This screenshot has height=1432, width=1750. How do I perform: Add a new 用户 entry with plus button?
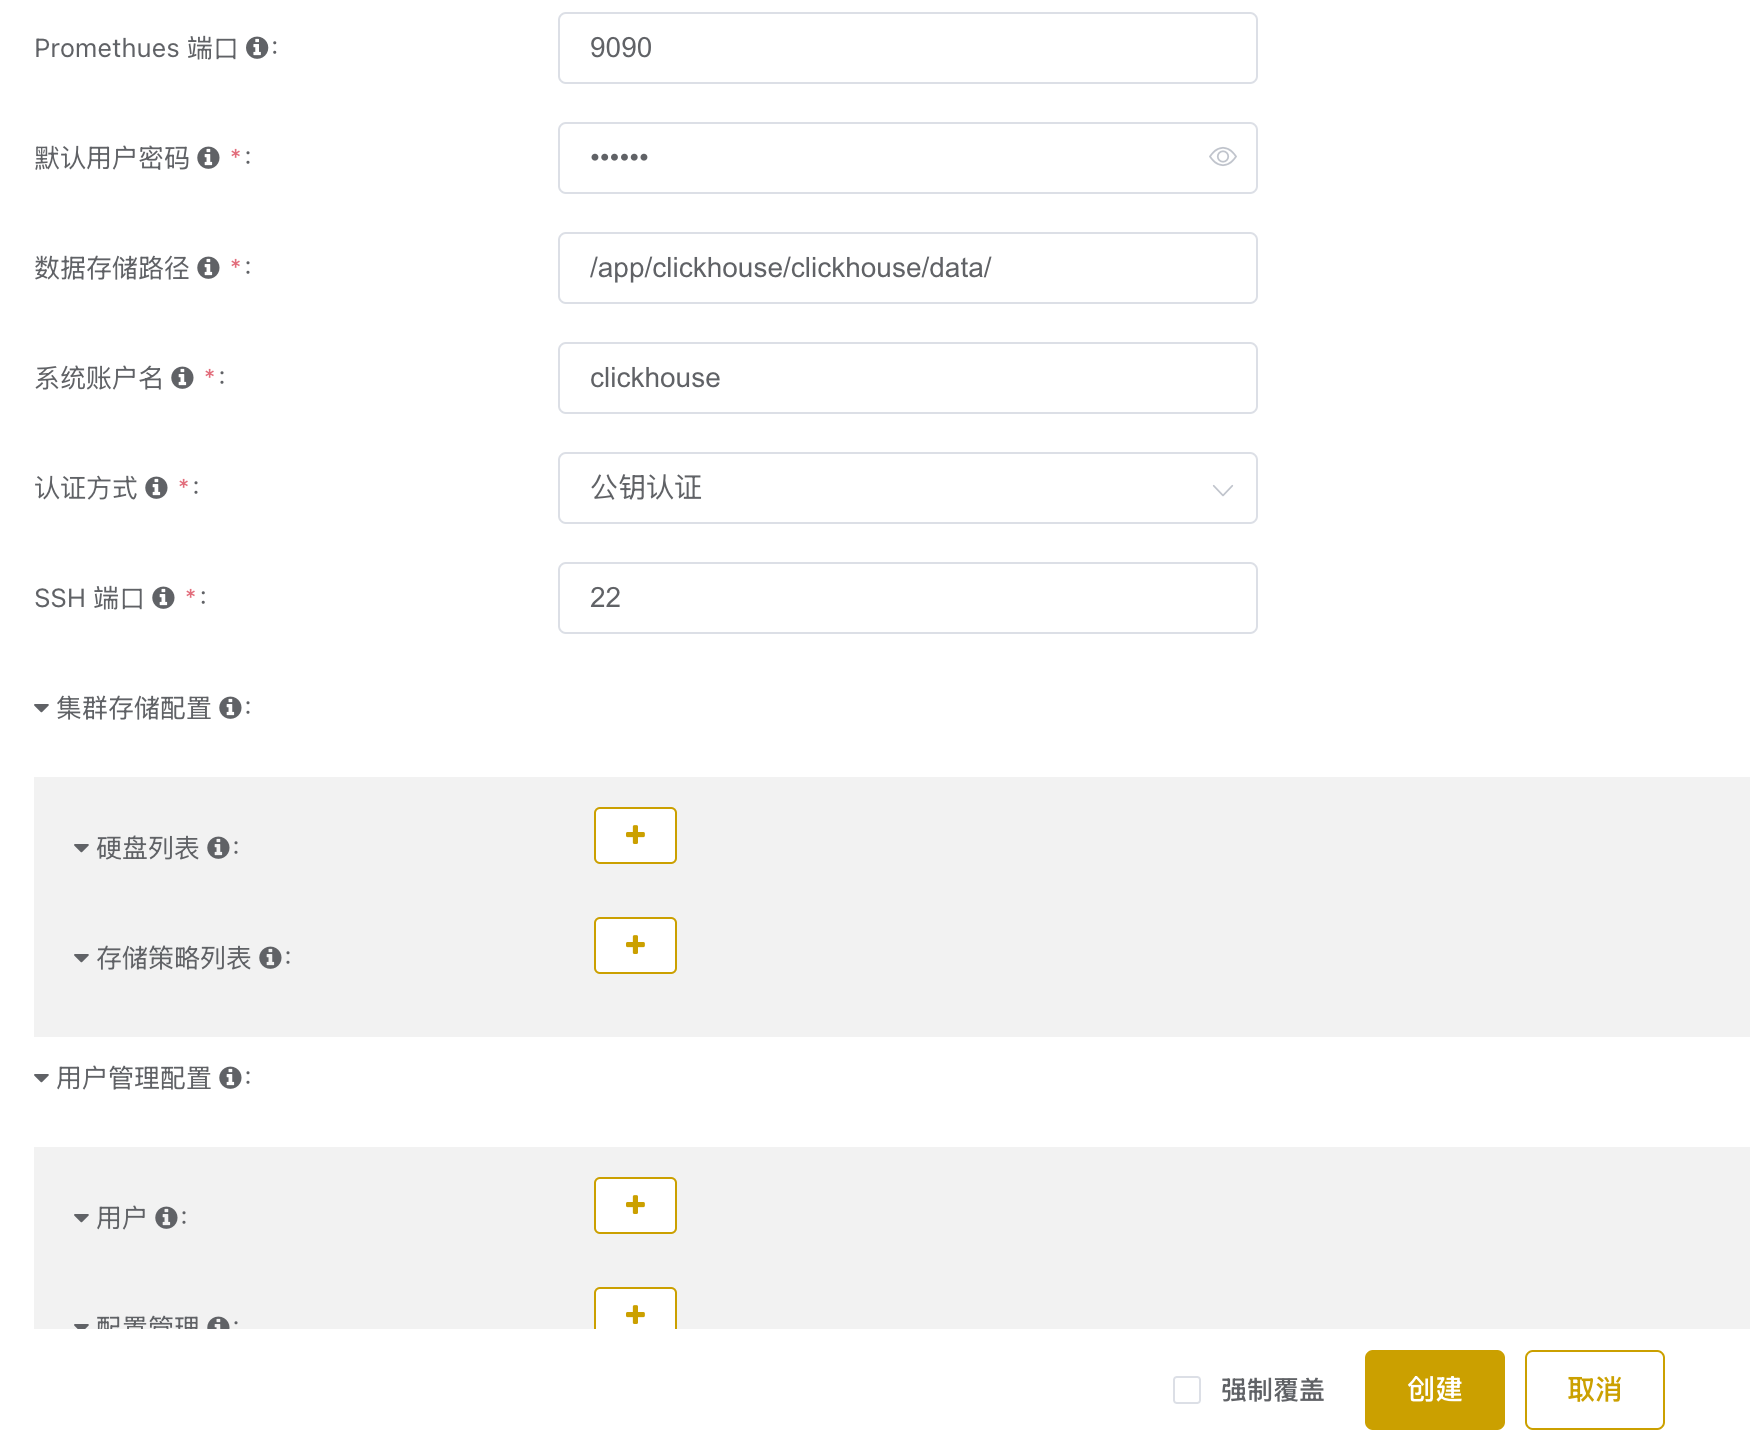(x=635, y=1205)
